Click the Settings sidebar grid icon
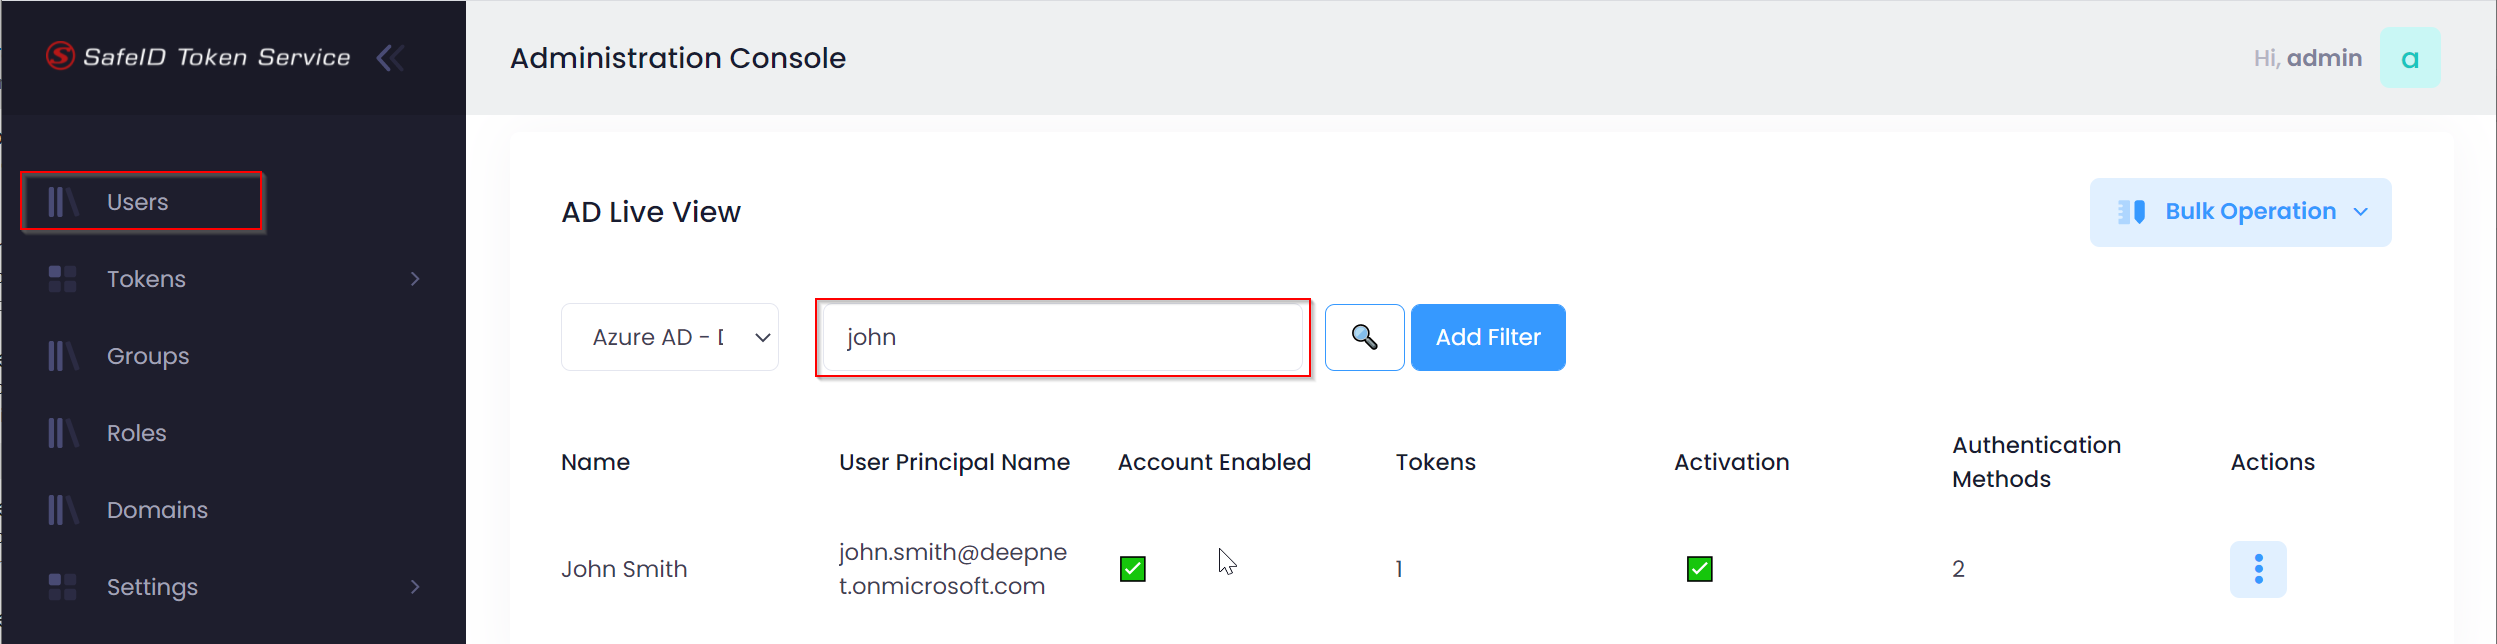Viewport: 2497px width, 644px height. (62, 587)
